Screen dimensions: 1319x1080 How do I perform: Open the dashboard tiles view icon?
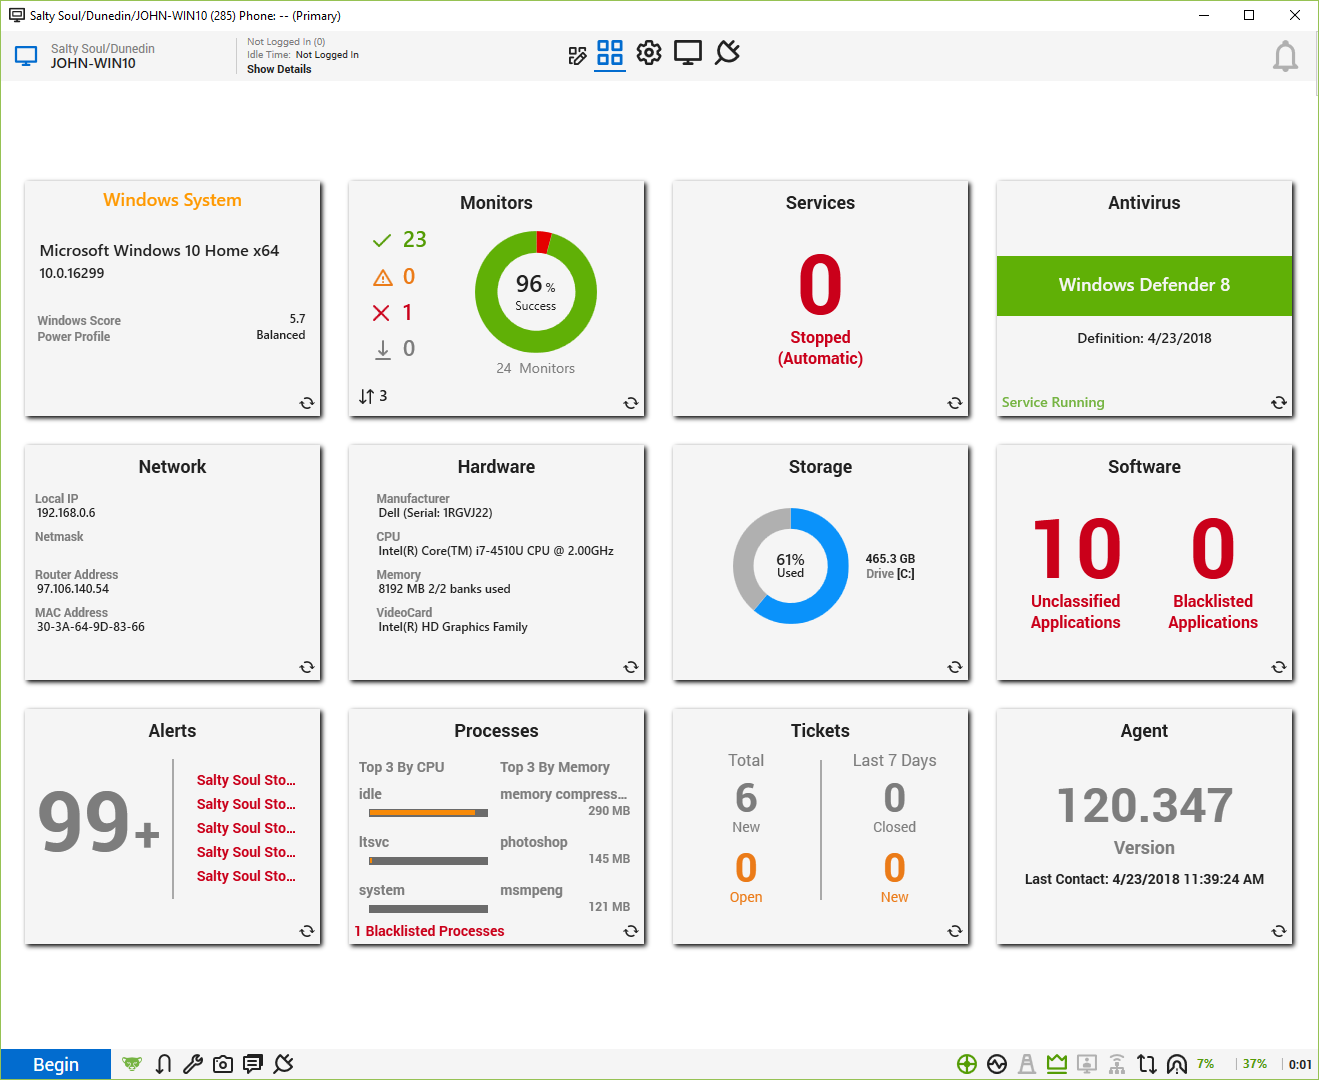(x=609, y=53)
